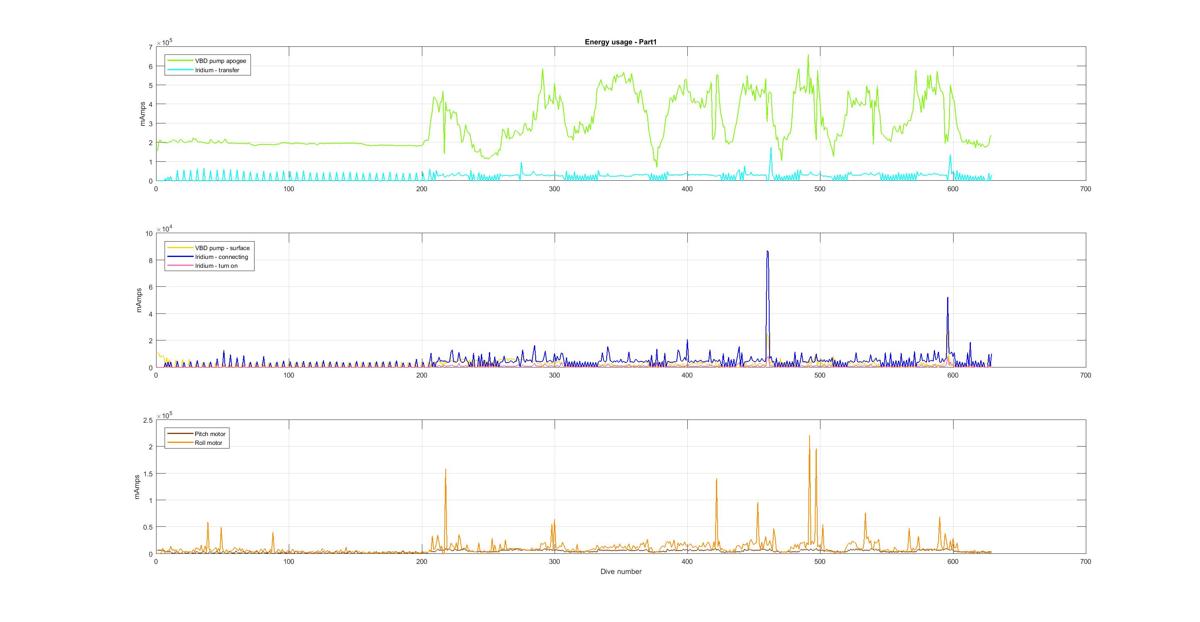
Task: Select the 'VBD pump apogee' legend entry
Action: [x=207, y=61]
